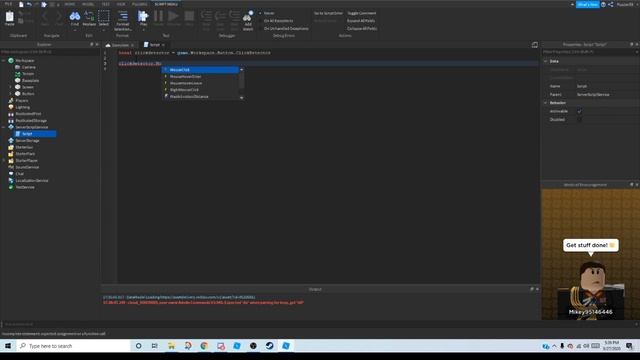Screen dimensions: 640x360
Task: Switch to the HOME ribbon tab
Action: (69, 4)
